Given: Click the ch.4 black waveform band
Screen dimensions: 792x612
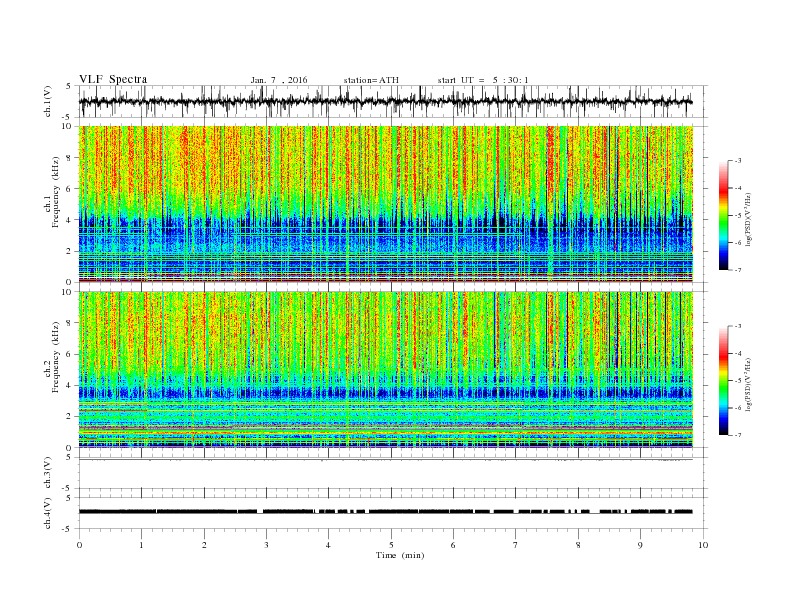Looking at the screenshot, I should (x=386, y=512).
